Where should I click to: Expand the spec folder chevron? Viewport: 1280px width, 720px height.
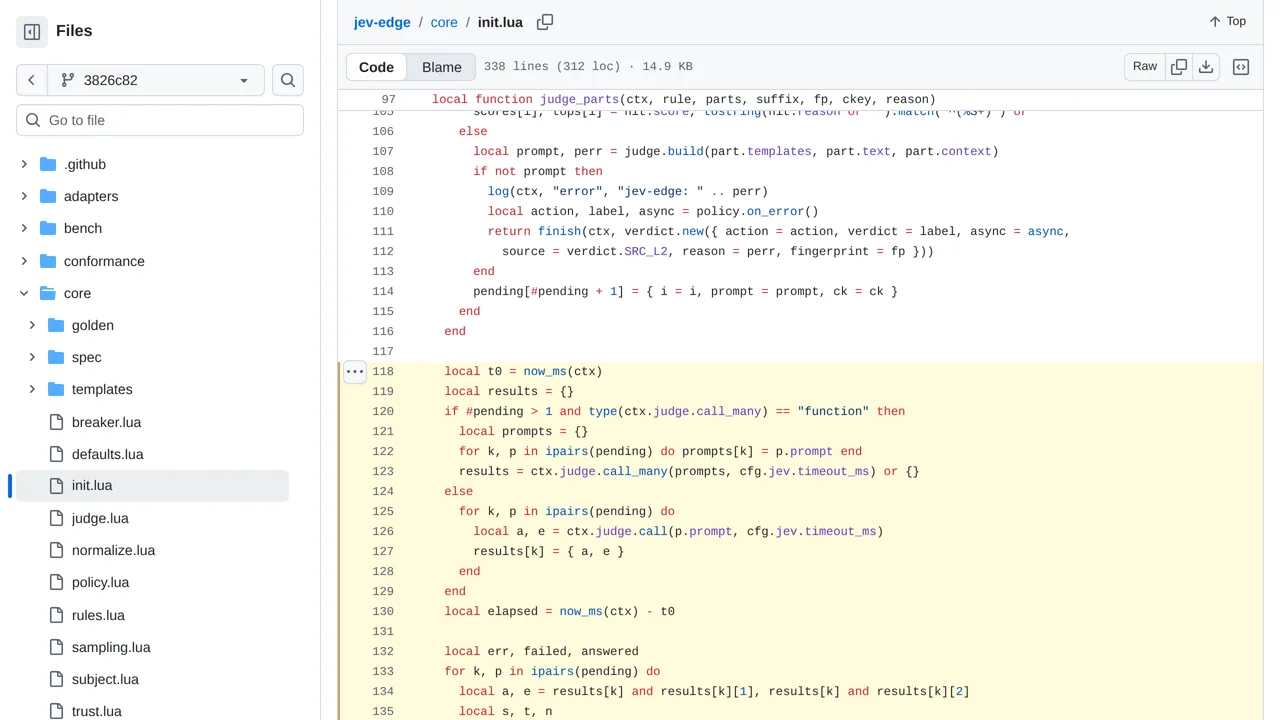tap(32, 357)
